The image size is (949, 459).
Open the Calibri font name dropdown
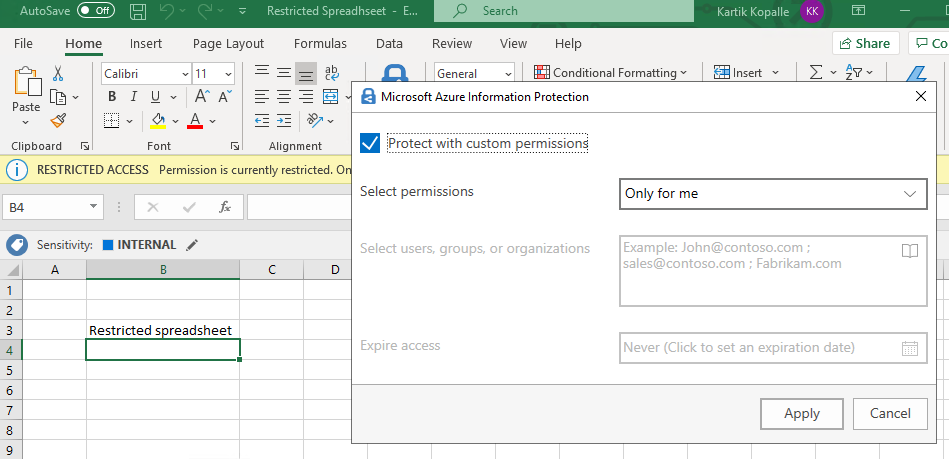(x=185, y=74)
